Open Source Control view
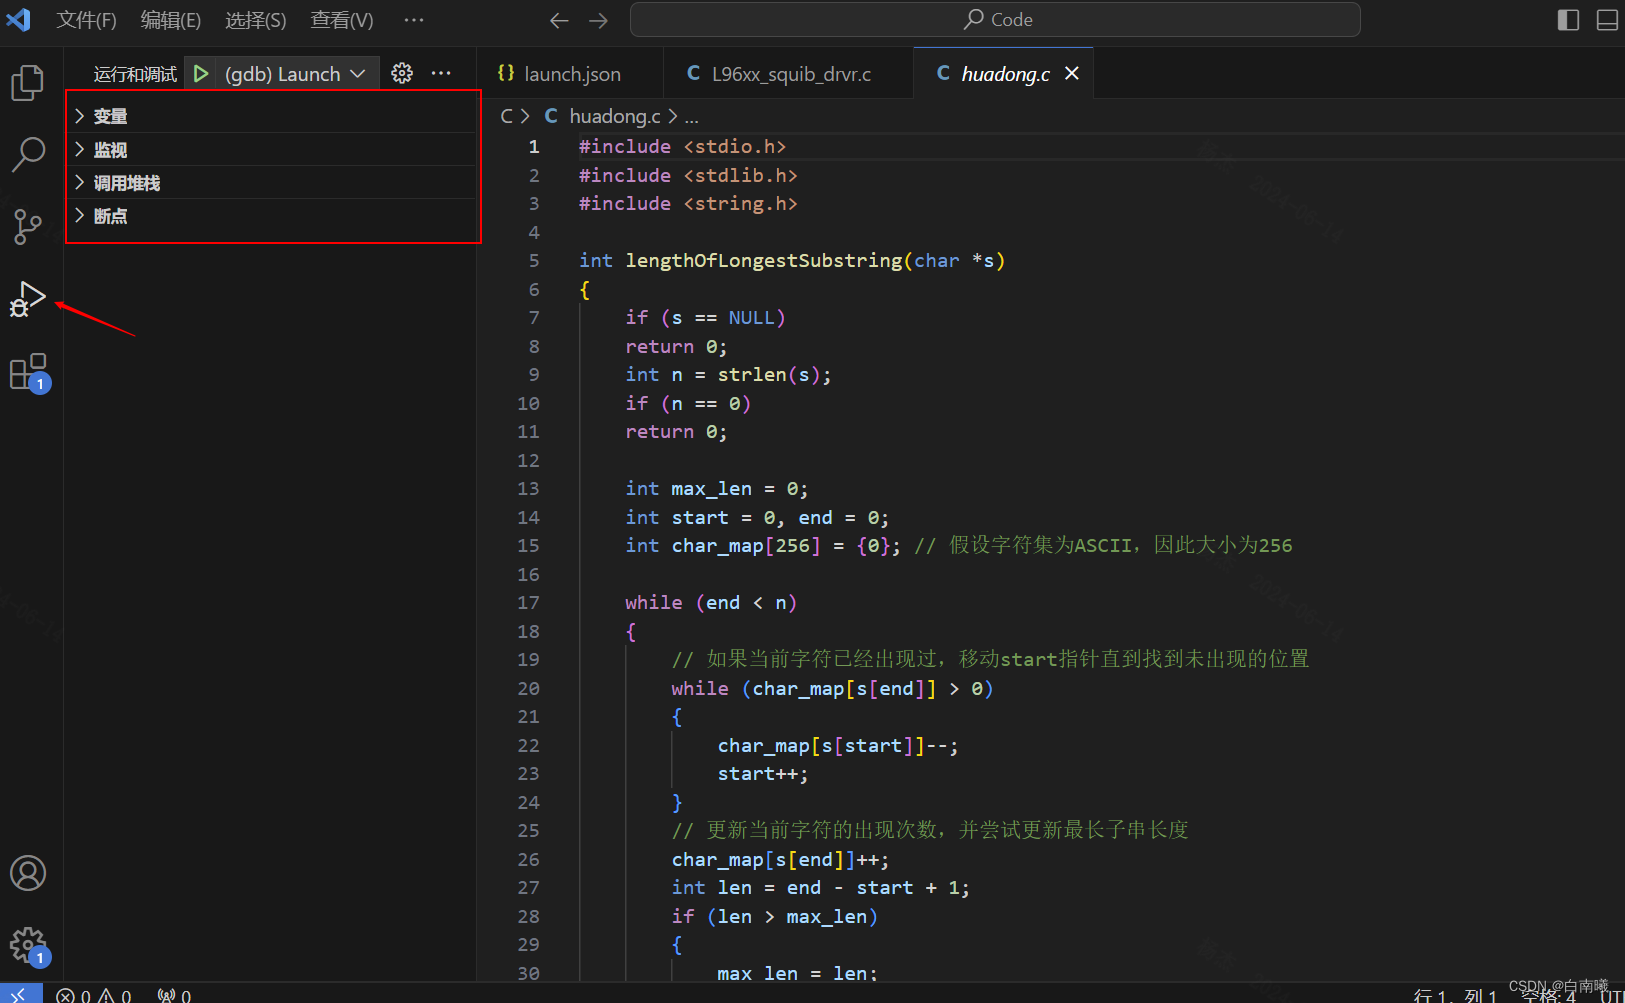1625x1003 pixels. [x=28, y=227]
